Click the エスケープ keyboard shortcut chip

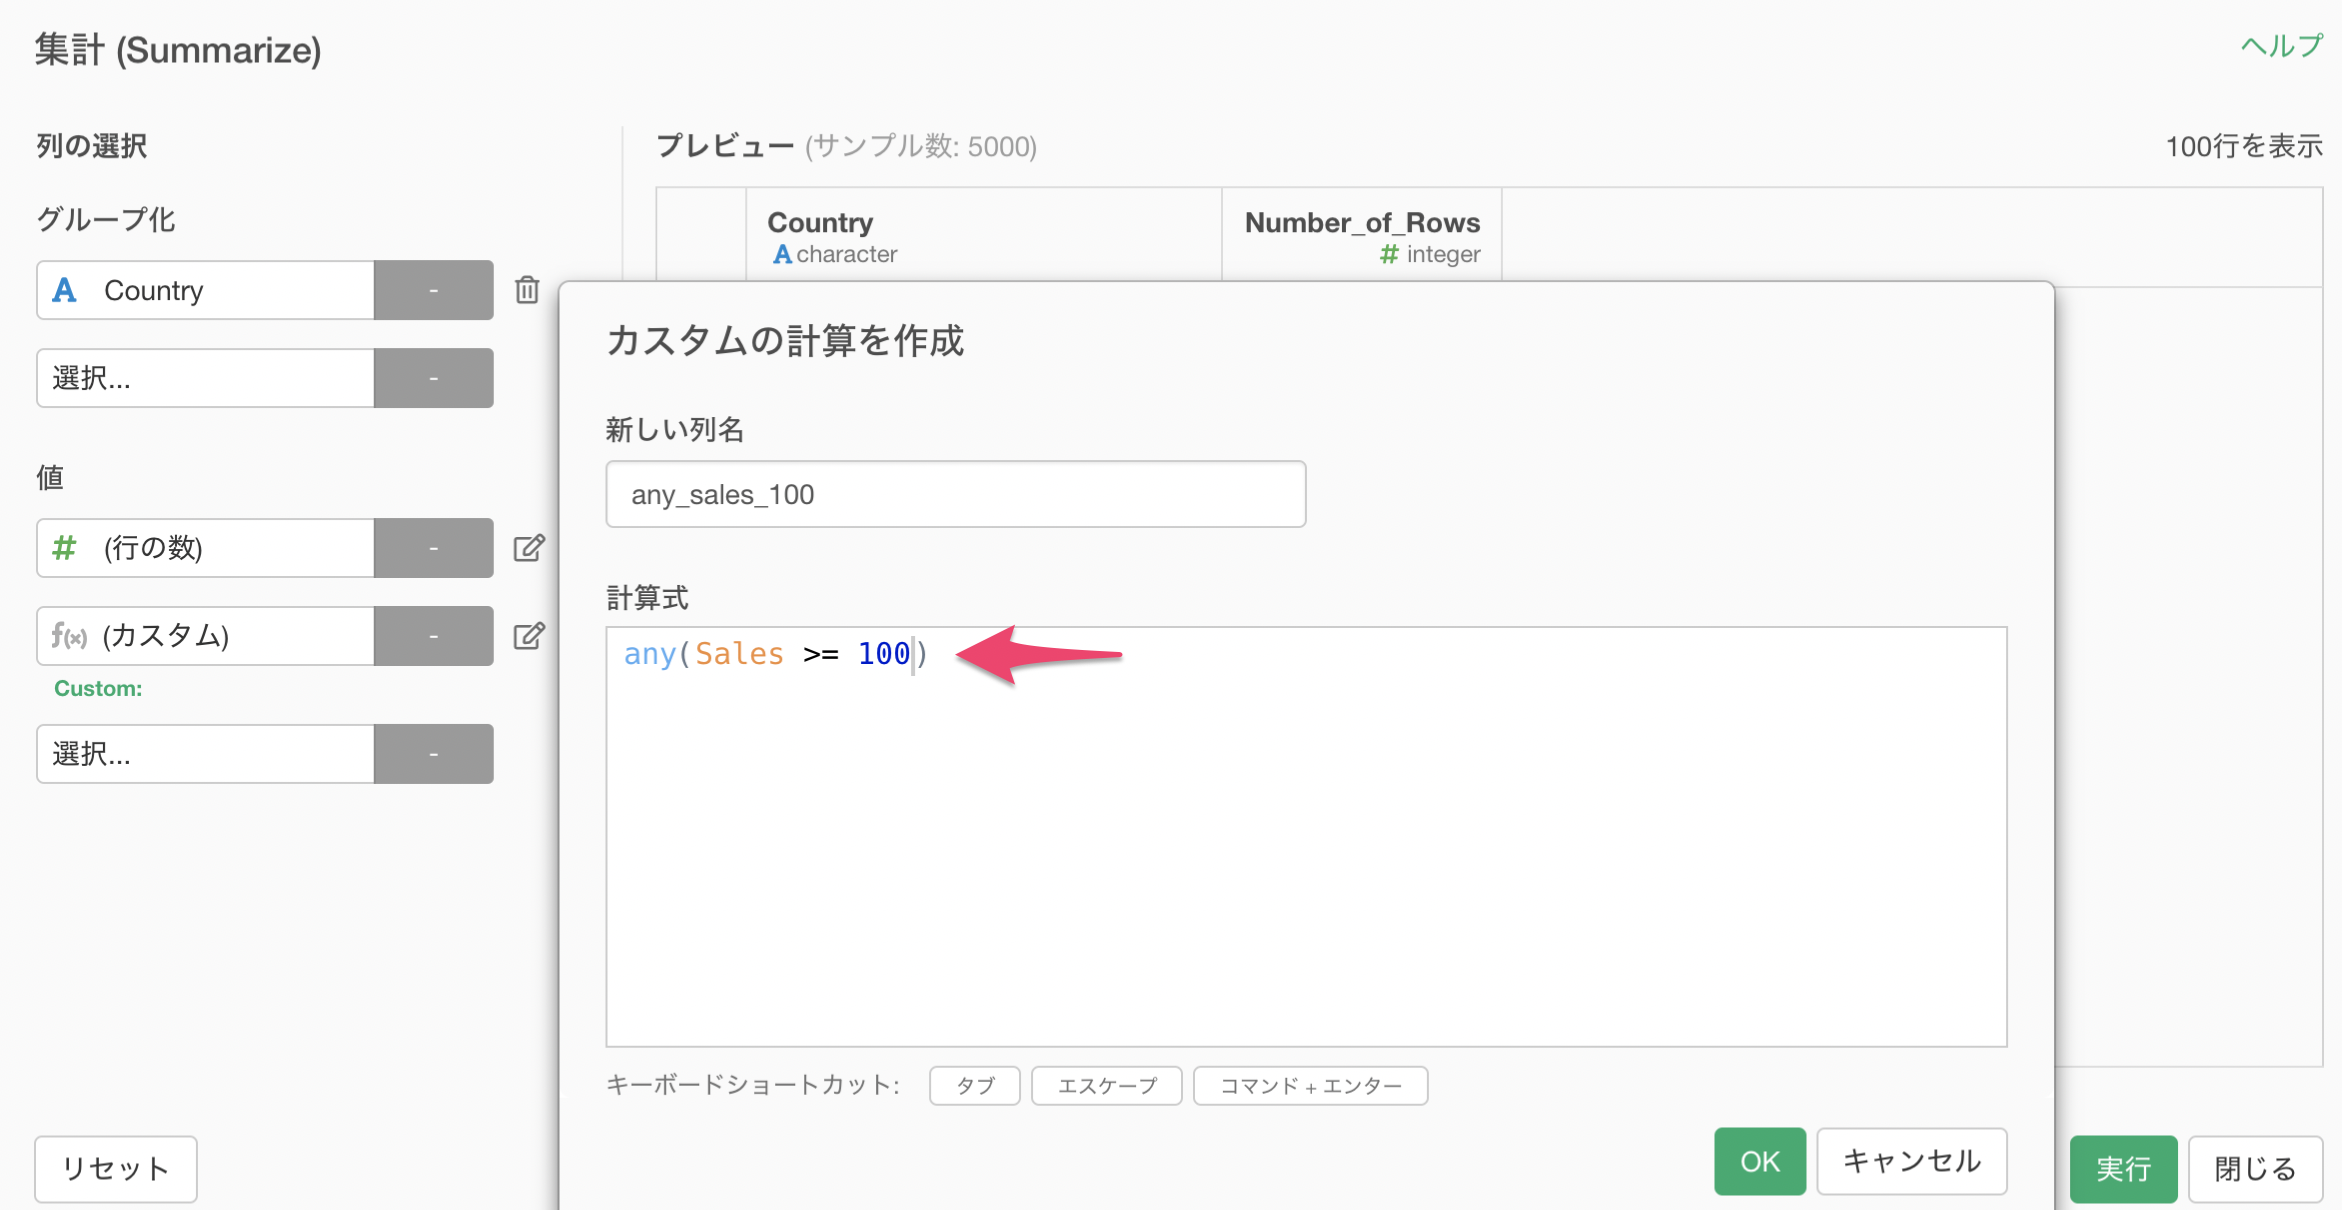1106,1086
